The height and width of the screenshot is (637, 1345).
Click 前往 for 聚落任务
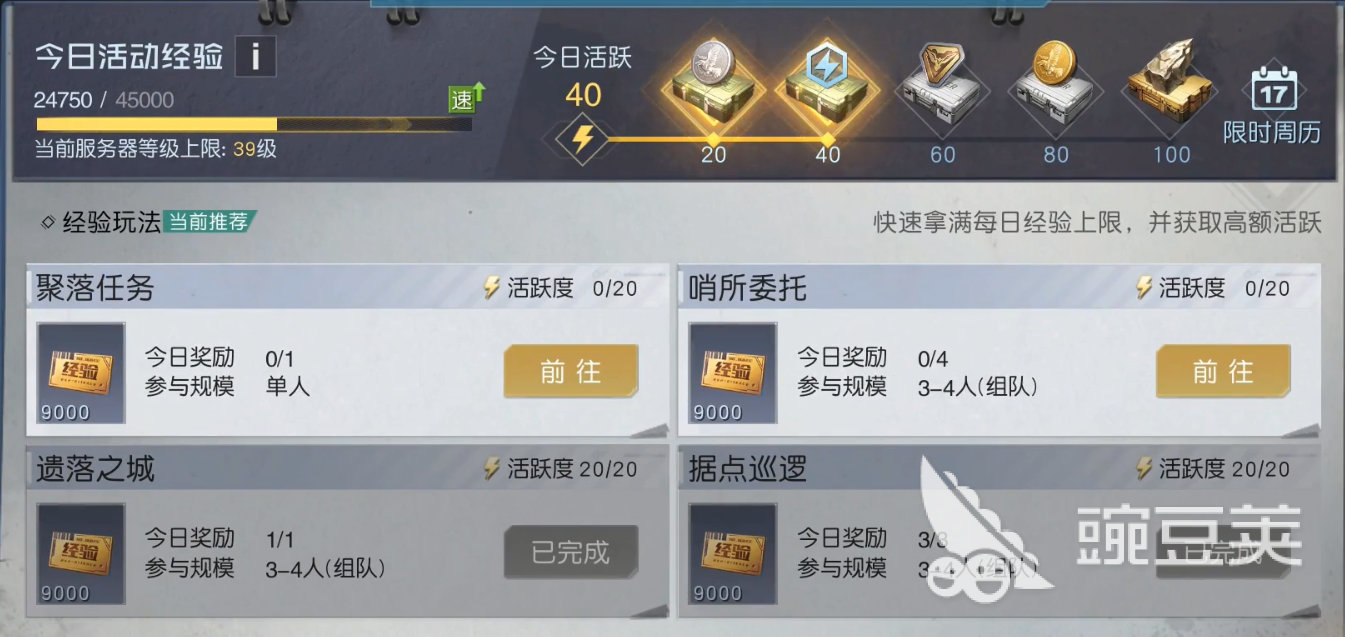[x=571, y=371]
